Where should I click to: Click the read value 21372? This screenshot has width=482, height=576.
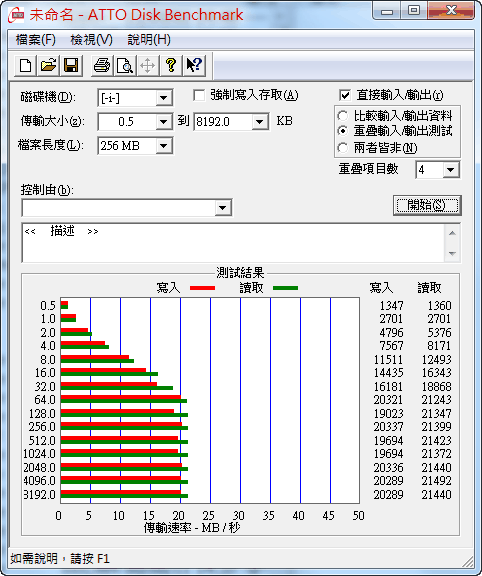point(436,454)
